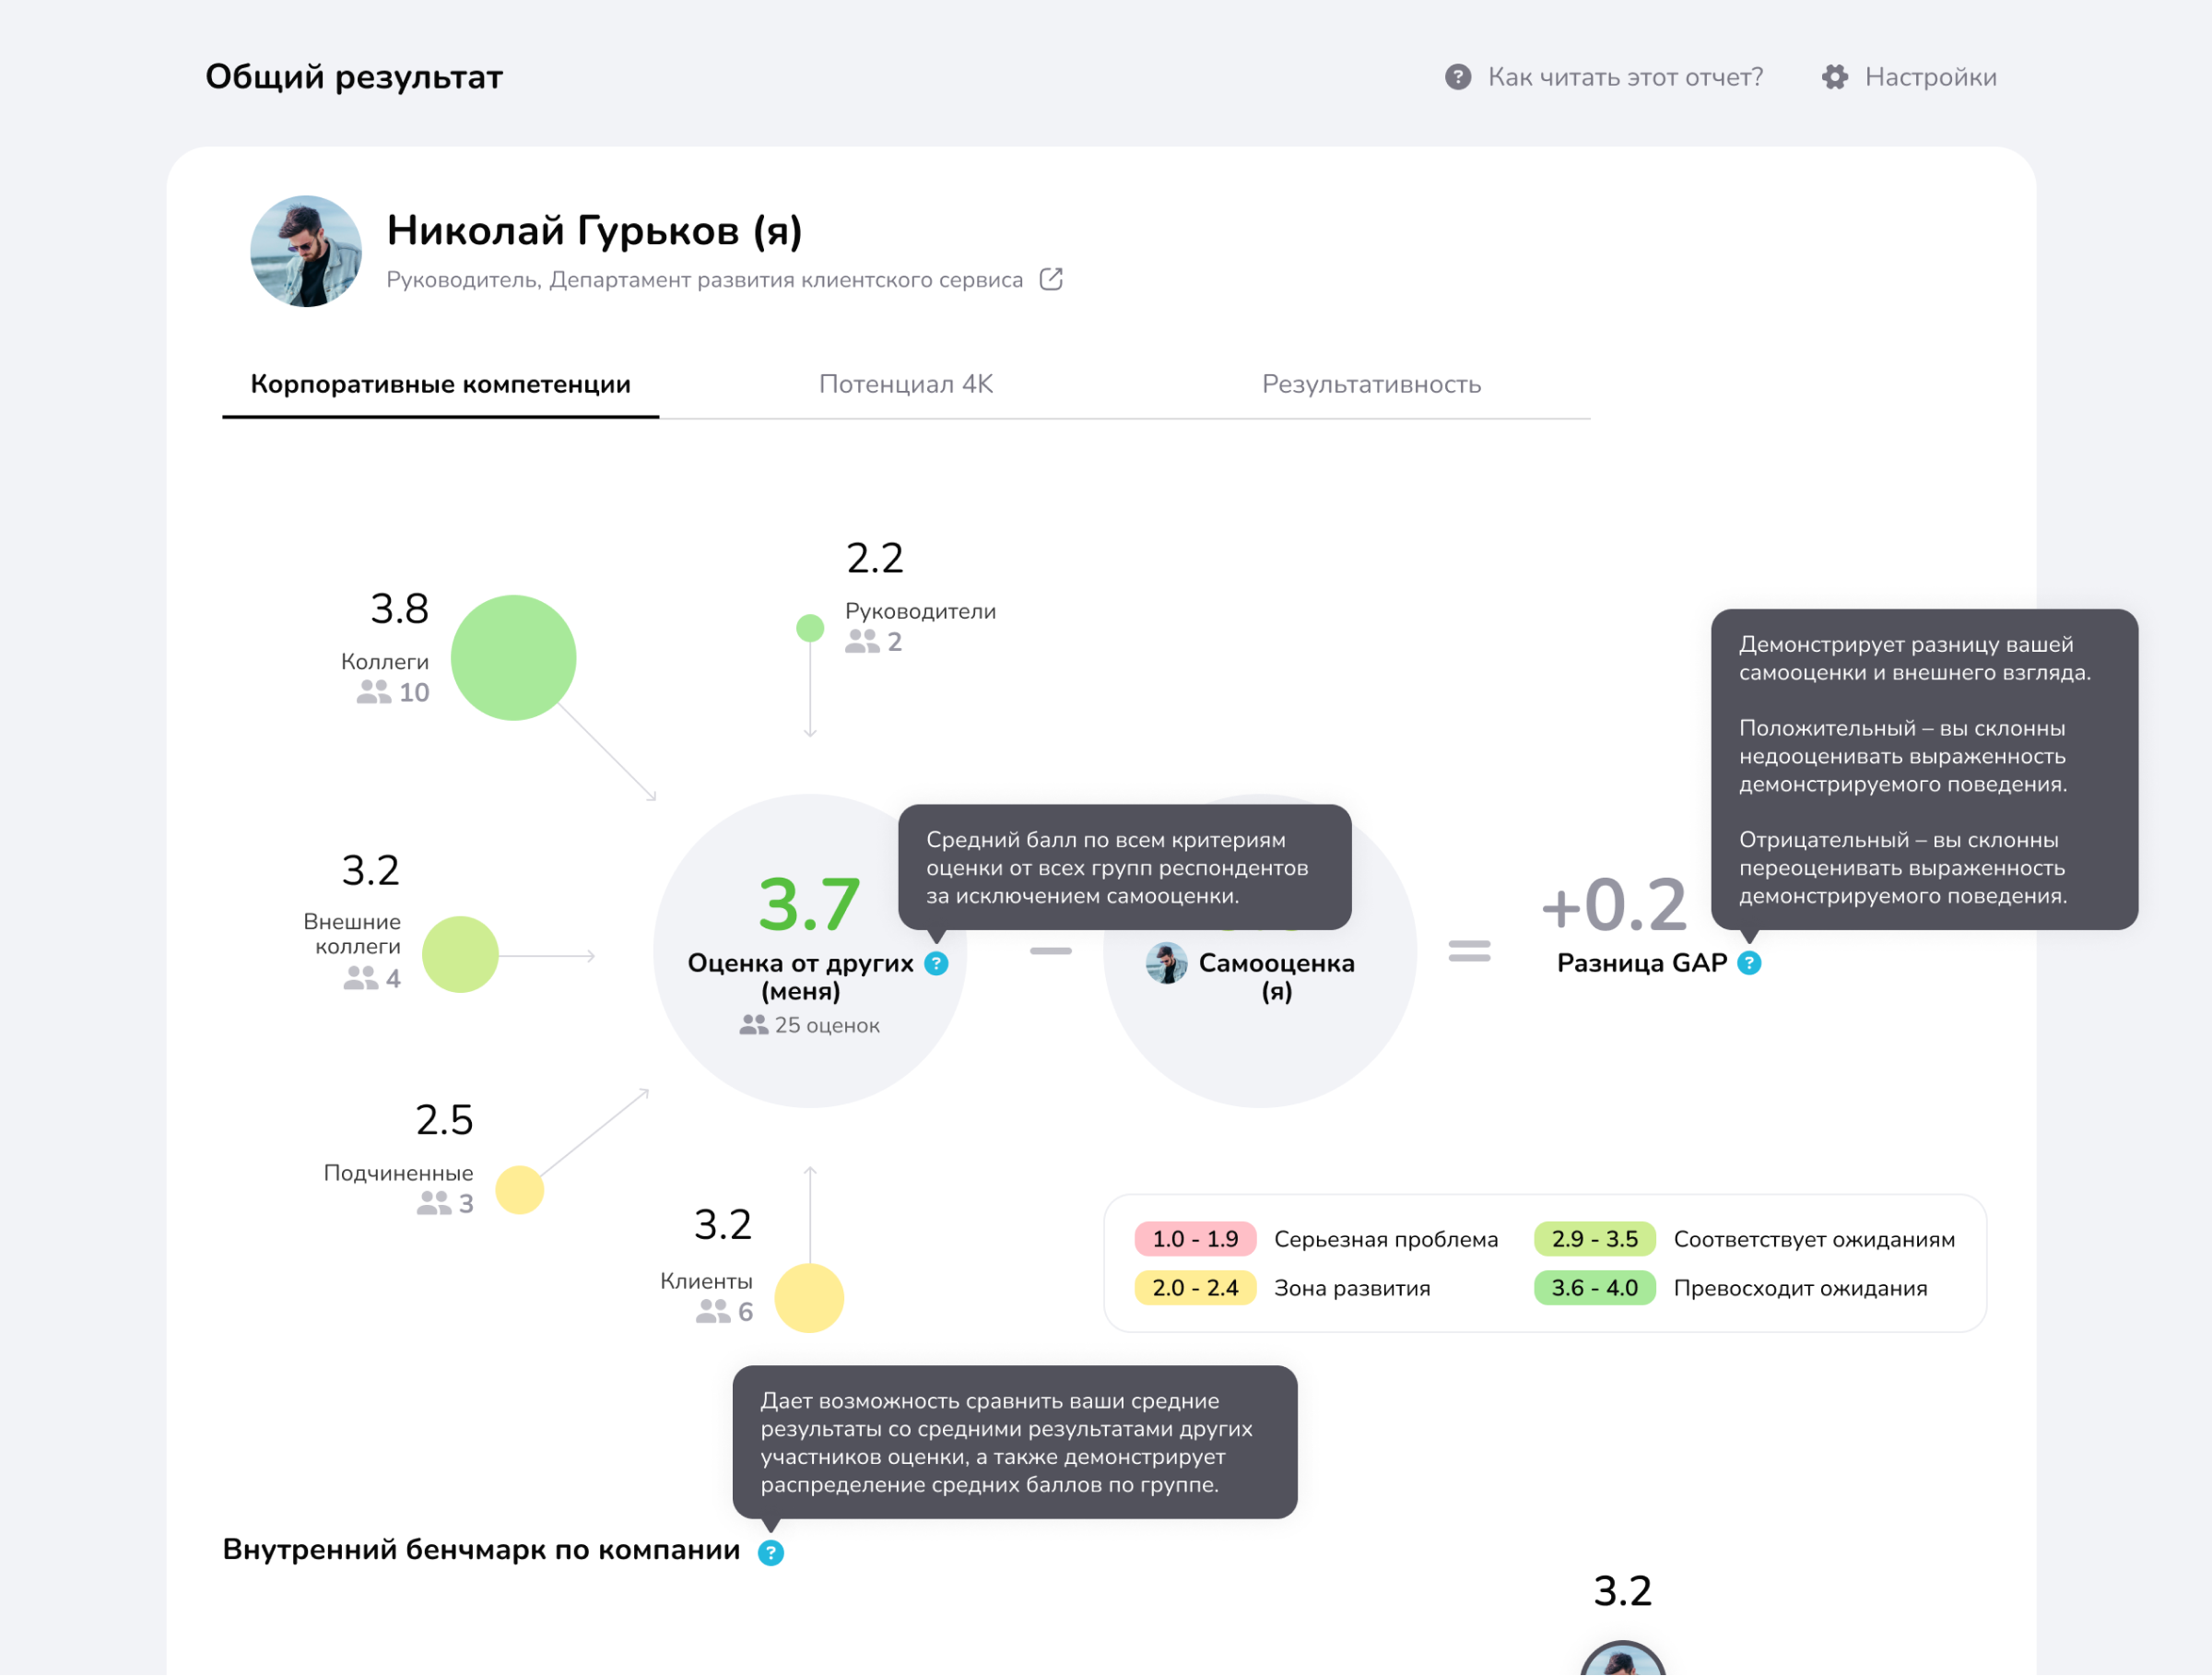Click the large green 'Коллеги' circle
Screen dimensions: 2212x1676
(514, 658)
